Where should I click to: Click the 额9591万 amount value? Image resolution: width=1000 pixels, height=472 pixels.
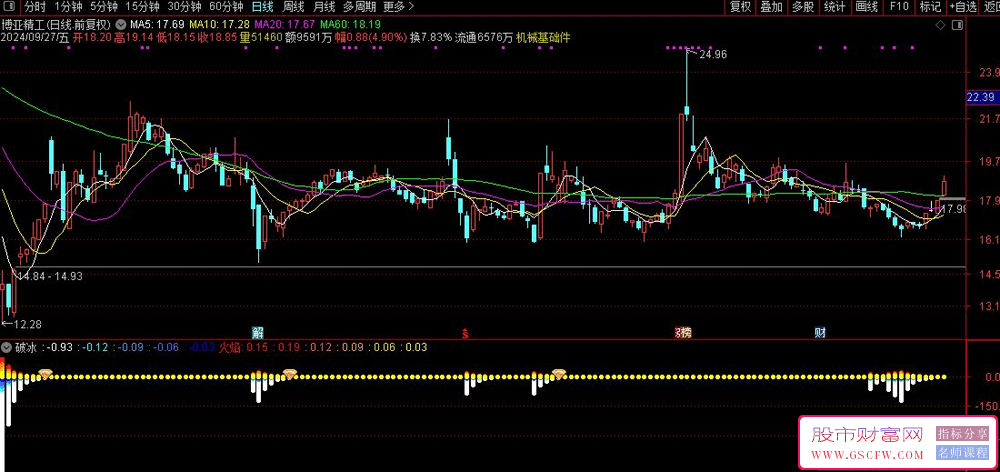309,38
